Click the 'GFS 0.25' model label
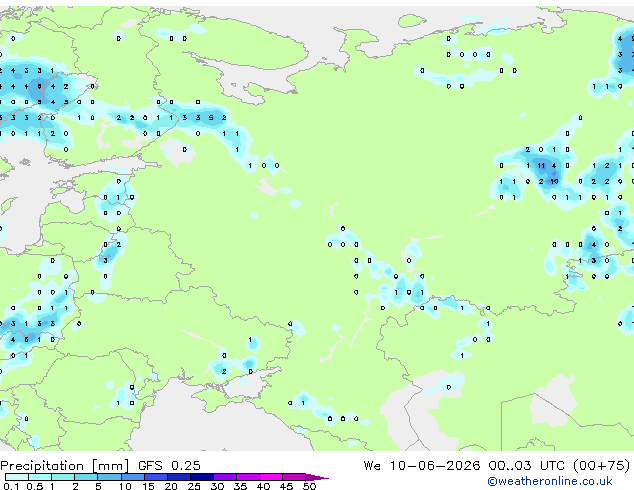Screen dimensions: 634x490 click(169, 466)
